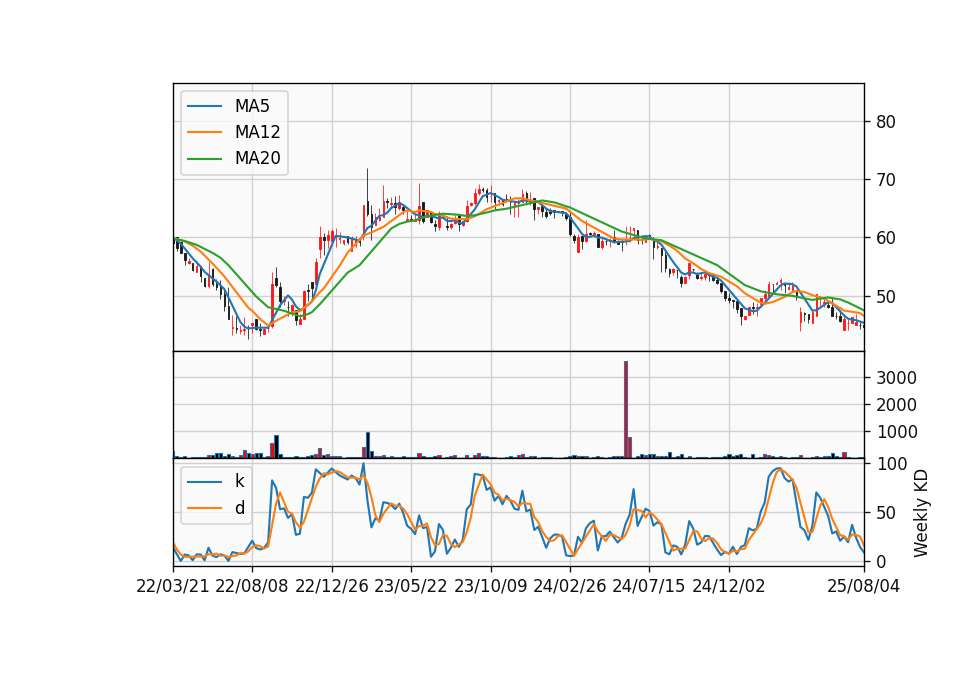The height and width of the screenshot is (690, 960).
Task: Click the 2000 volume axis tick
Action: (896, 405)
